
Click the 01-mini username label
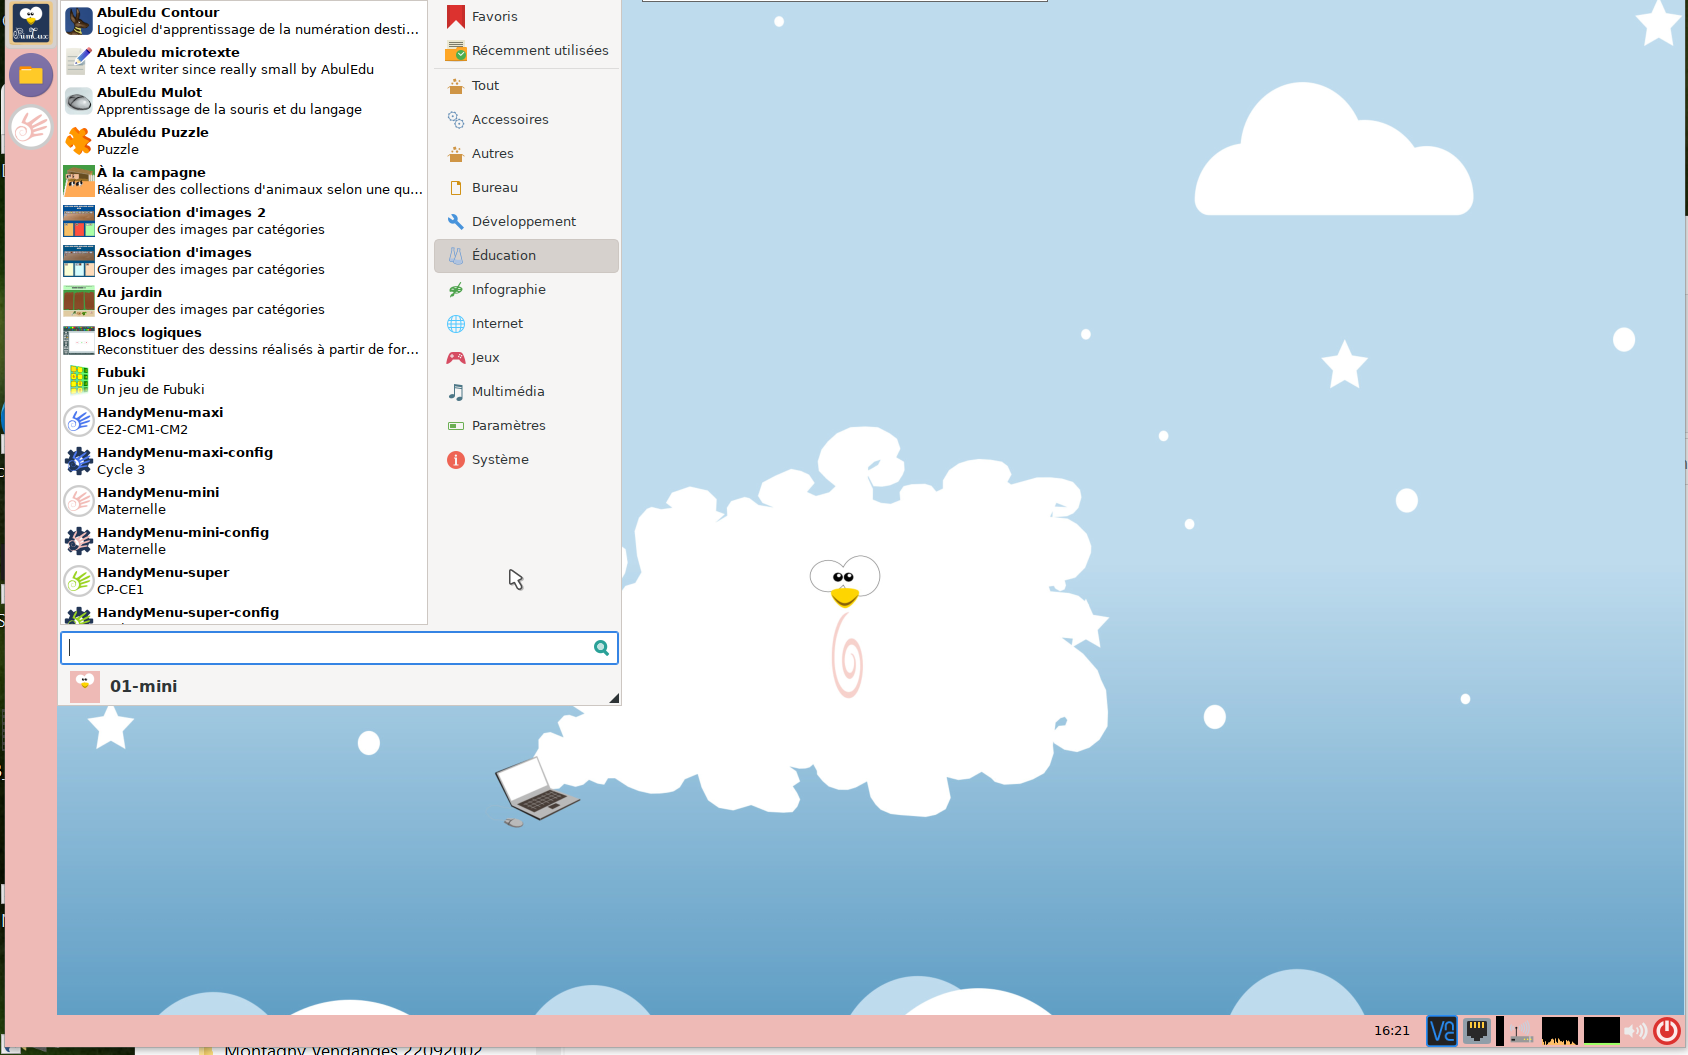[144, 686]
